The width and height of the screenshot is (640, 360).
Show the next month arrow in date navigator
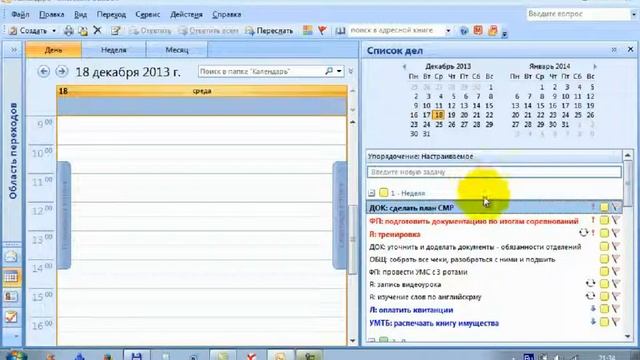[x=595, y=67]
